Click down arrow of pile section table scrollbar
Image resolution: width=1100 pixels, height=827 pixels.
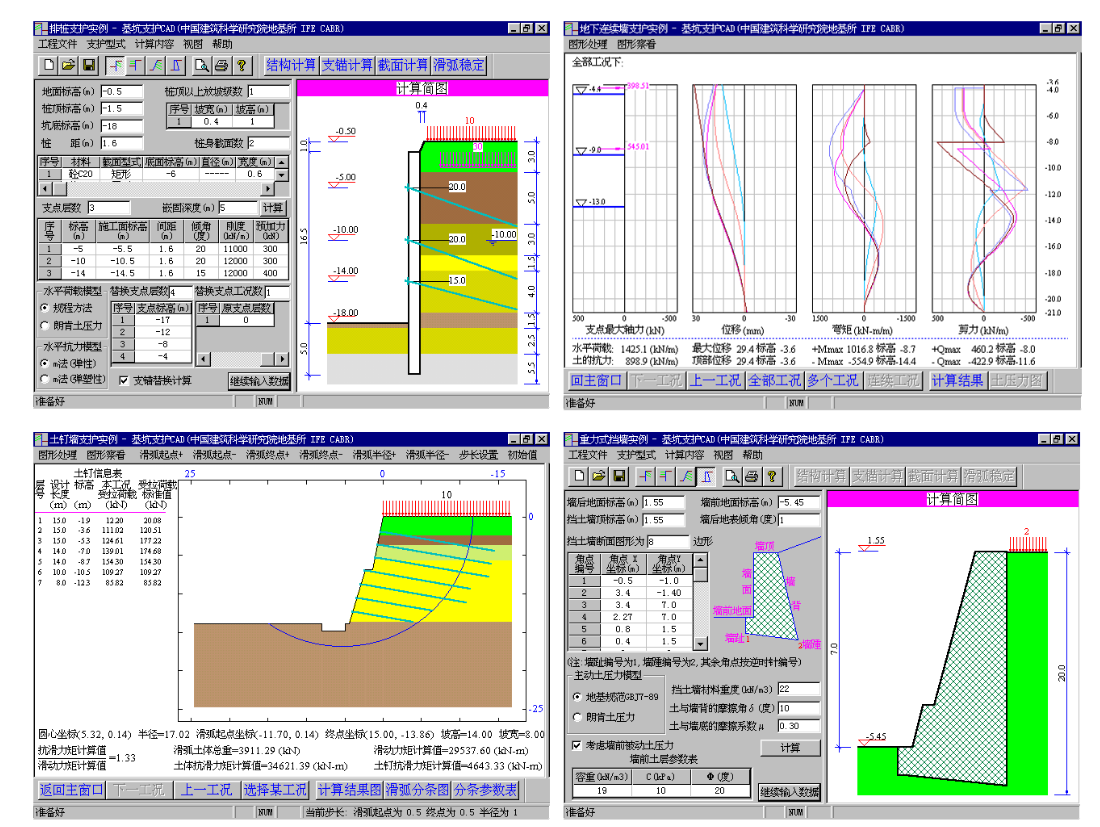[282, 175]
